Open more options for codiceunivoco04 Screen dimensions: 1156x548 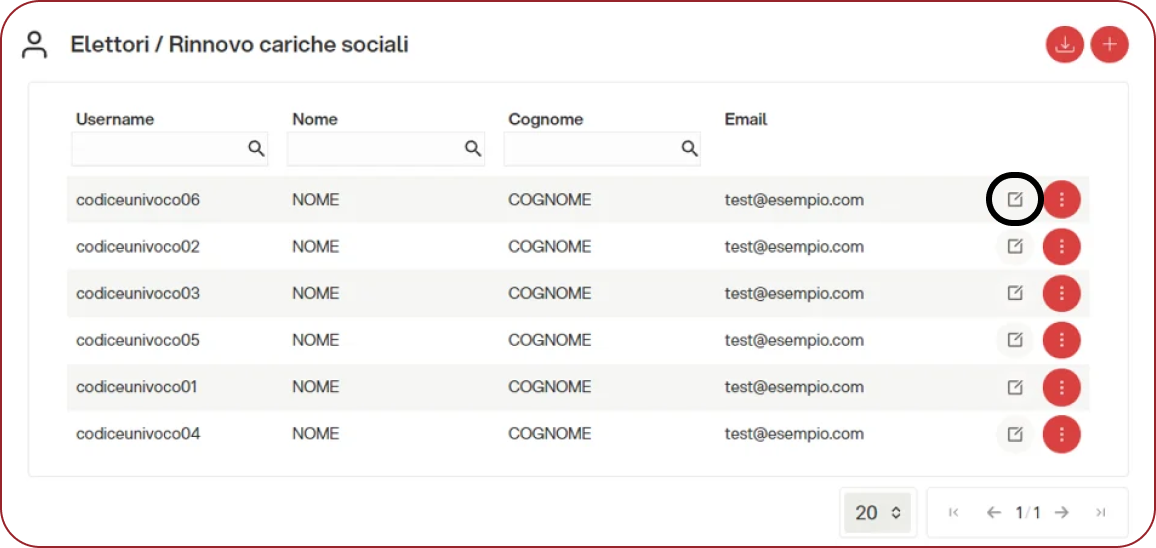1061,434
